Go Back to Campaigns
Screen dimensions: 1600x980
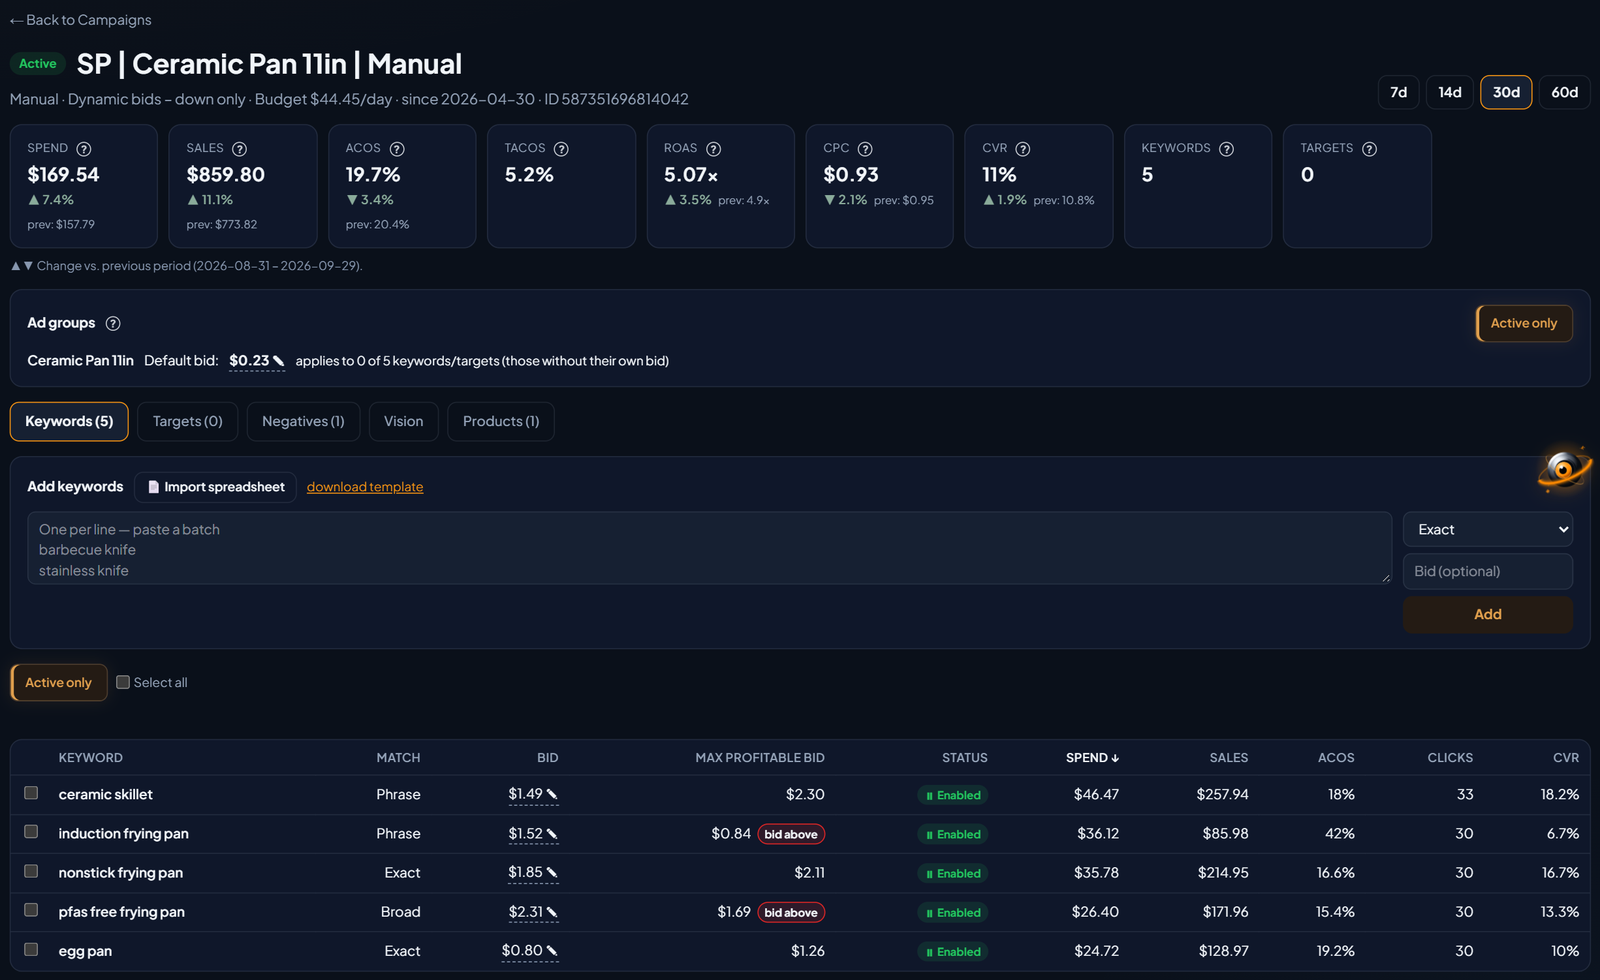coord(81,20)
